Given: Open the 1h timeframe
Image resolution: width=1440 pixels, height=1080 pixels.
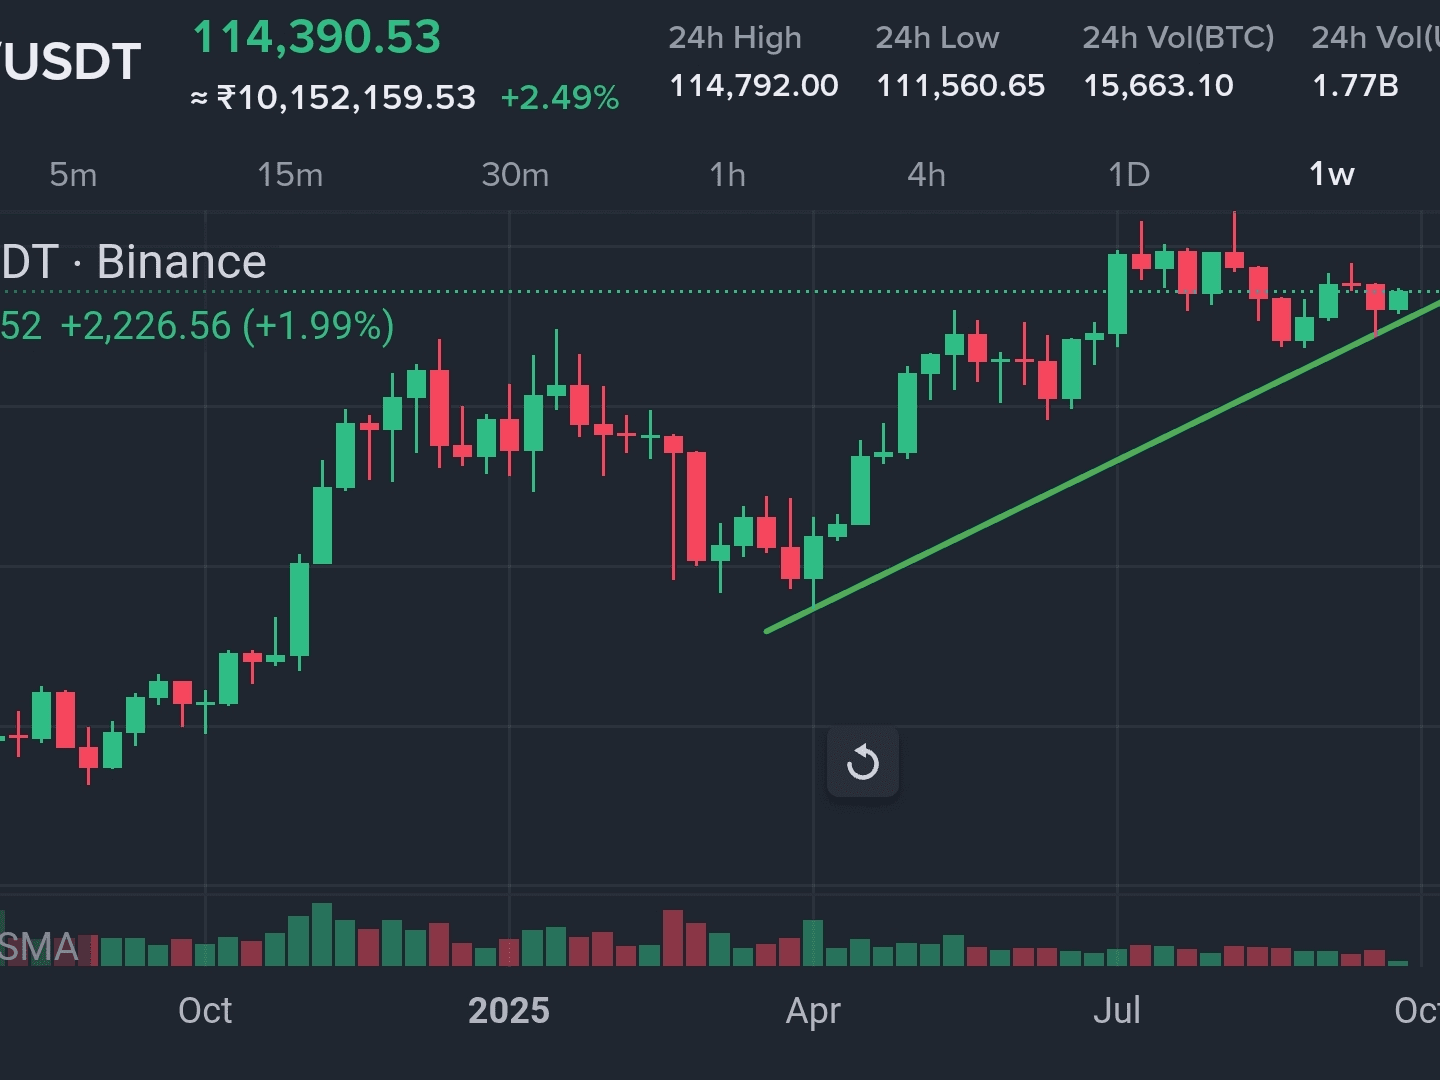Looking at the screenshot, I should pyautogui.click(x=728, y=175).
